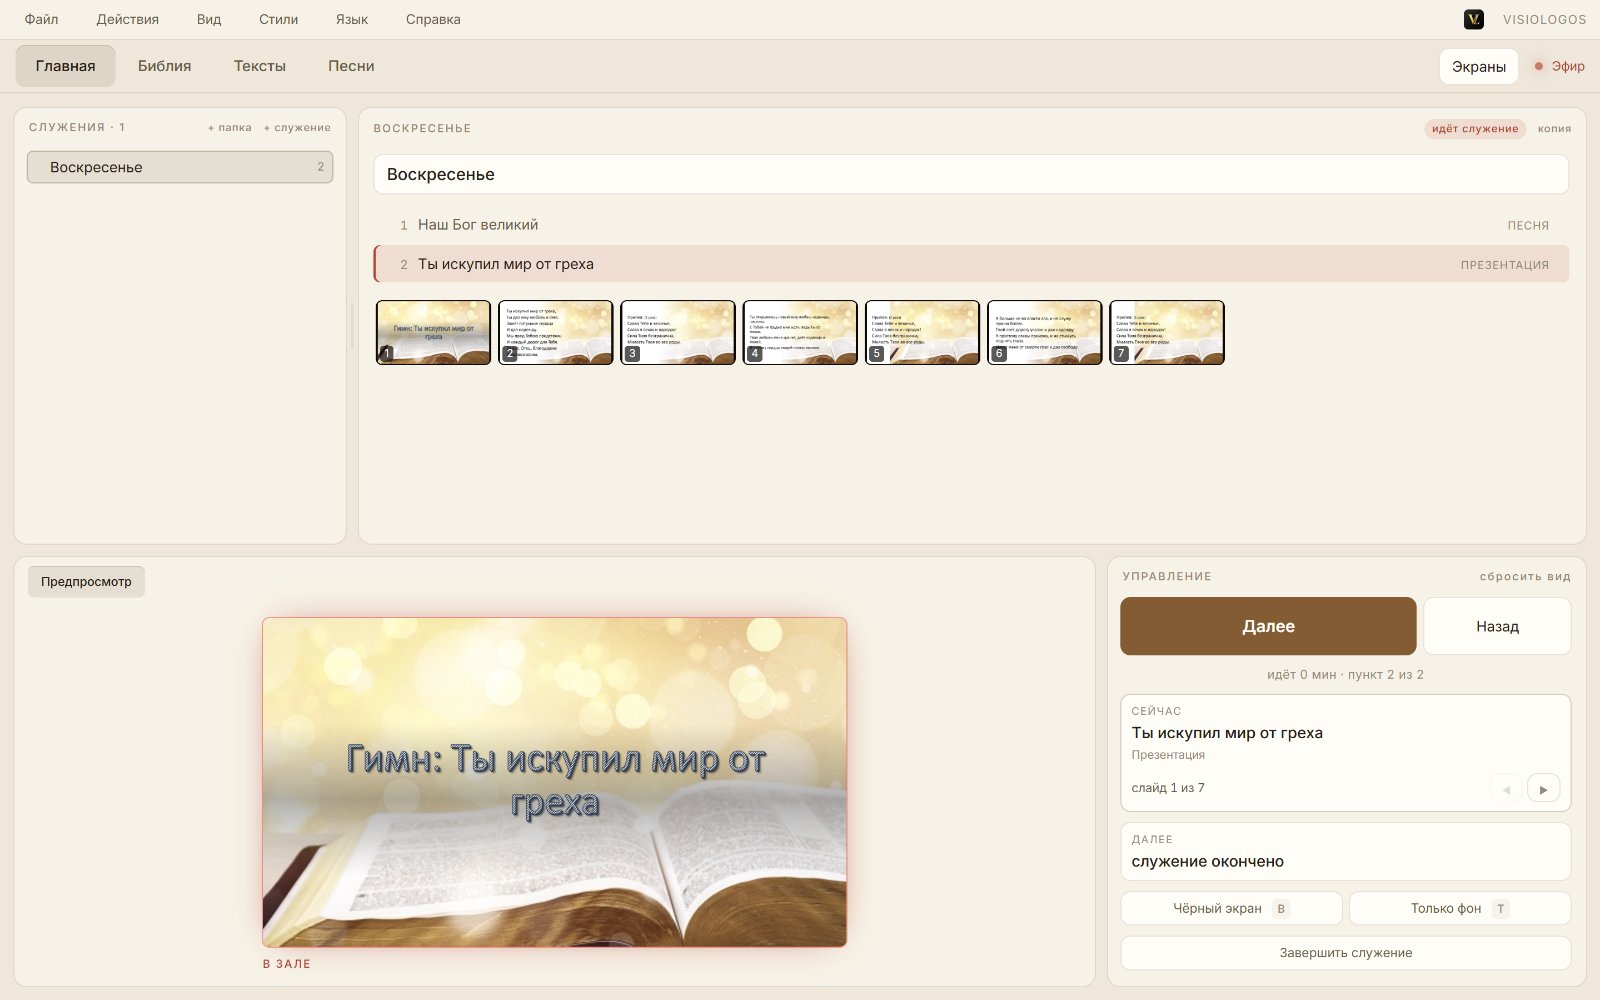Click the копия link

click(x=1554, y=128)
